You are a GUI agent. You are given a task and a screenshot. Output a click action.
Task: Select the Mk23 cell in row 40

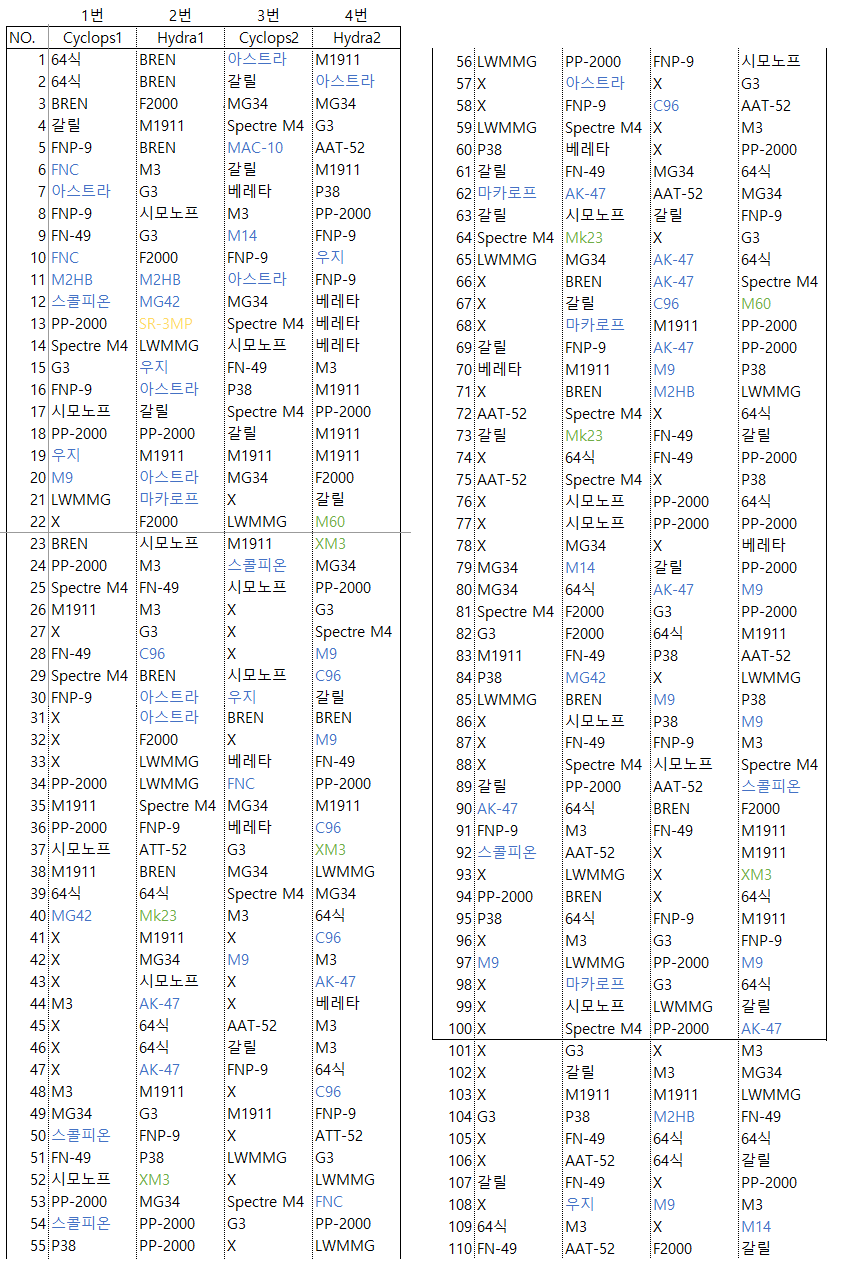click(158, 915)
